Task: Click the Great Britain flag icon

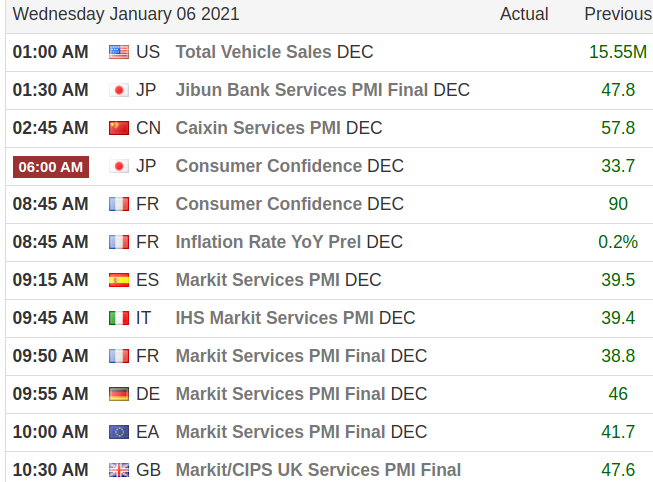Action: tap(119, 470)
